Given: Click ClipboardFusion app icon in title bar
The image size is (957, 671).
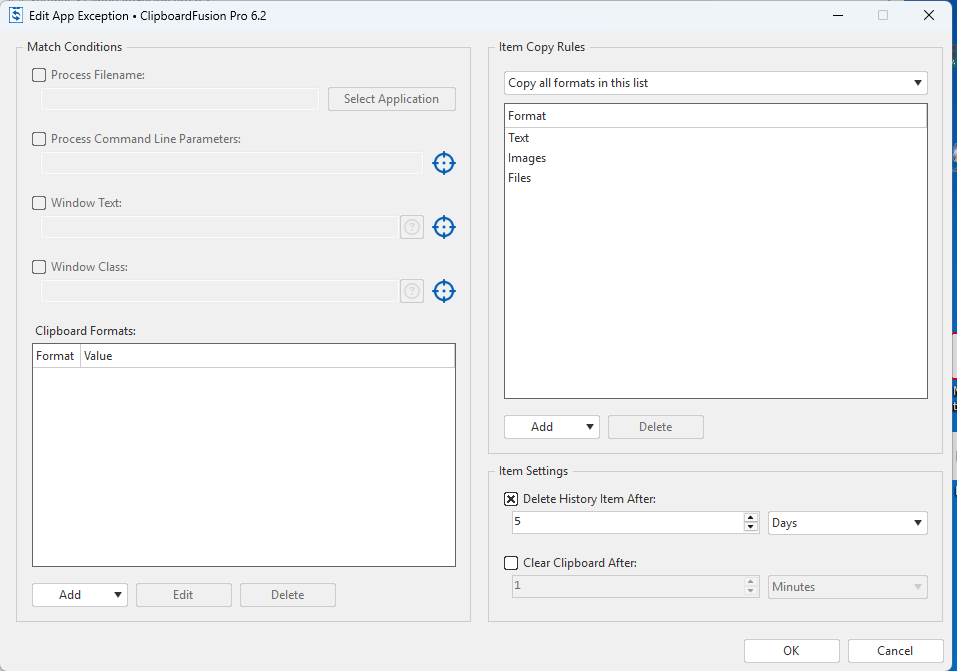Looking at the screenshot, I should (16, 16).
